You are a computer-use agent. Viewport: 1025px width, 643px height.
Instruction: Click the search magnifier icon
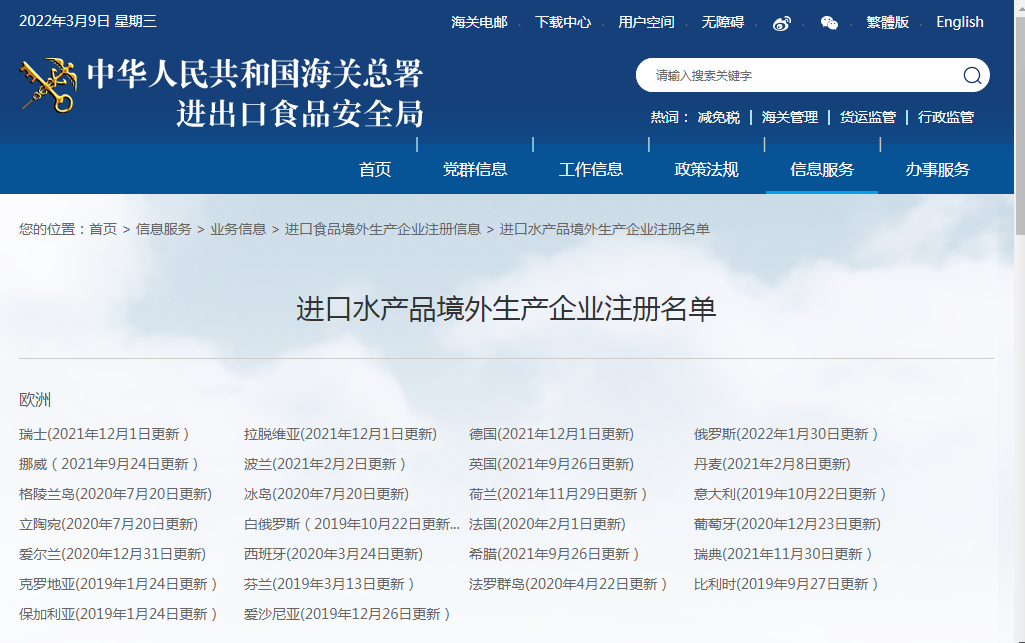[x=969, y=76]
